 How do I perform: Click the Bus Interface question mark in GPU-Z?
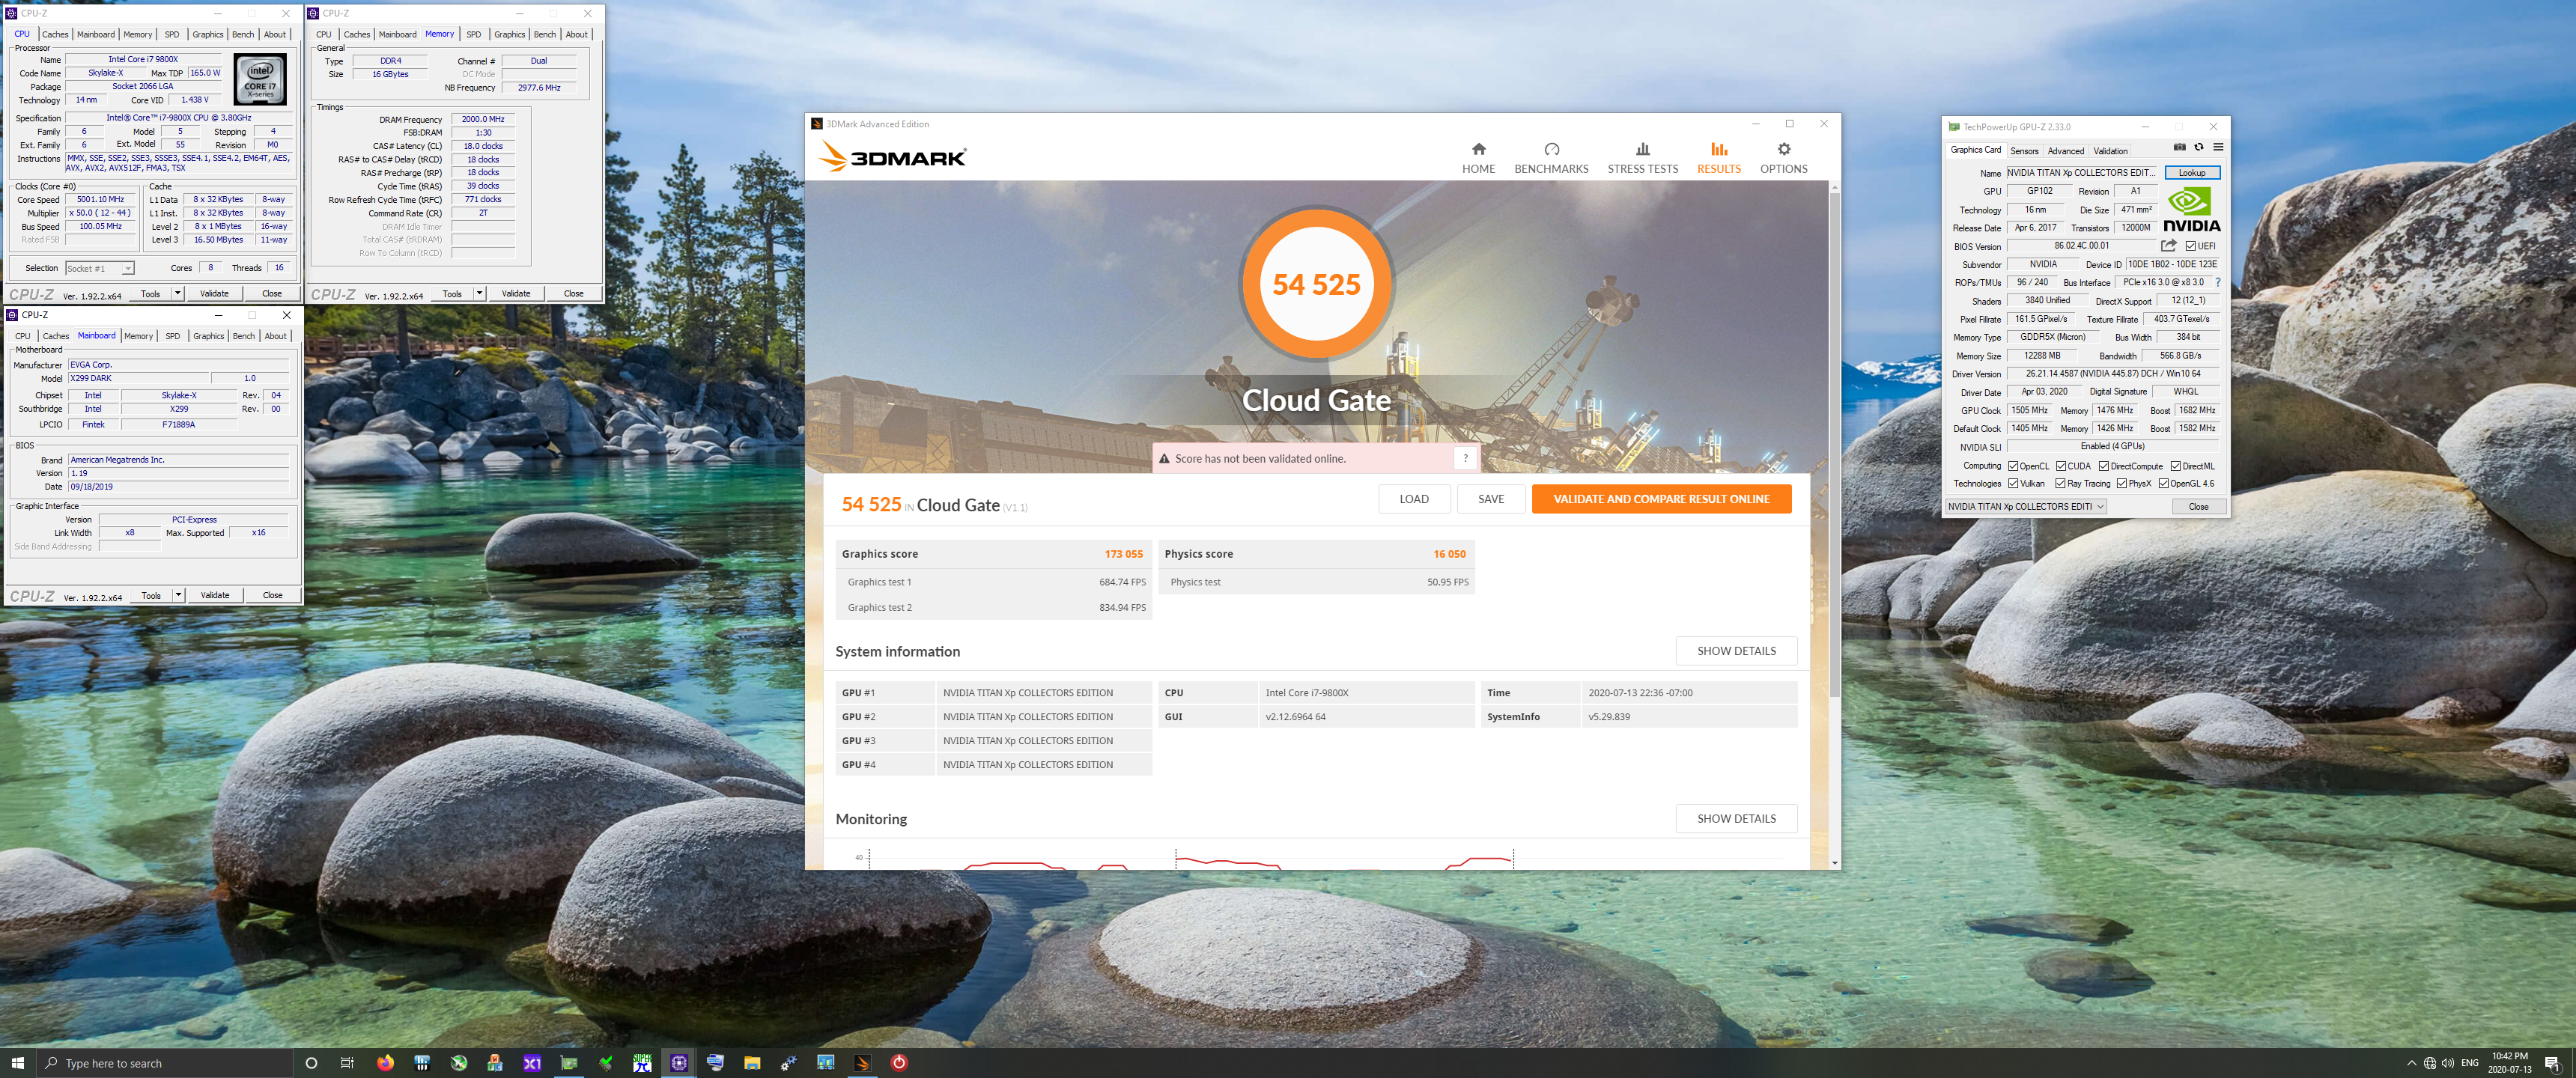click(2217, 282)
